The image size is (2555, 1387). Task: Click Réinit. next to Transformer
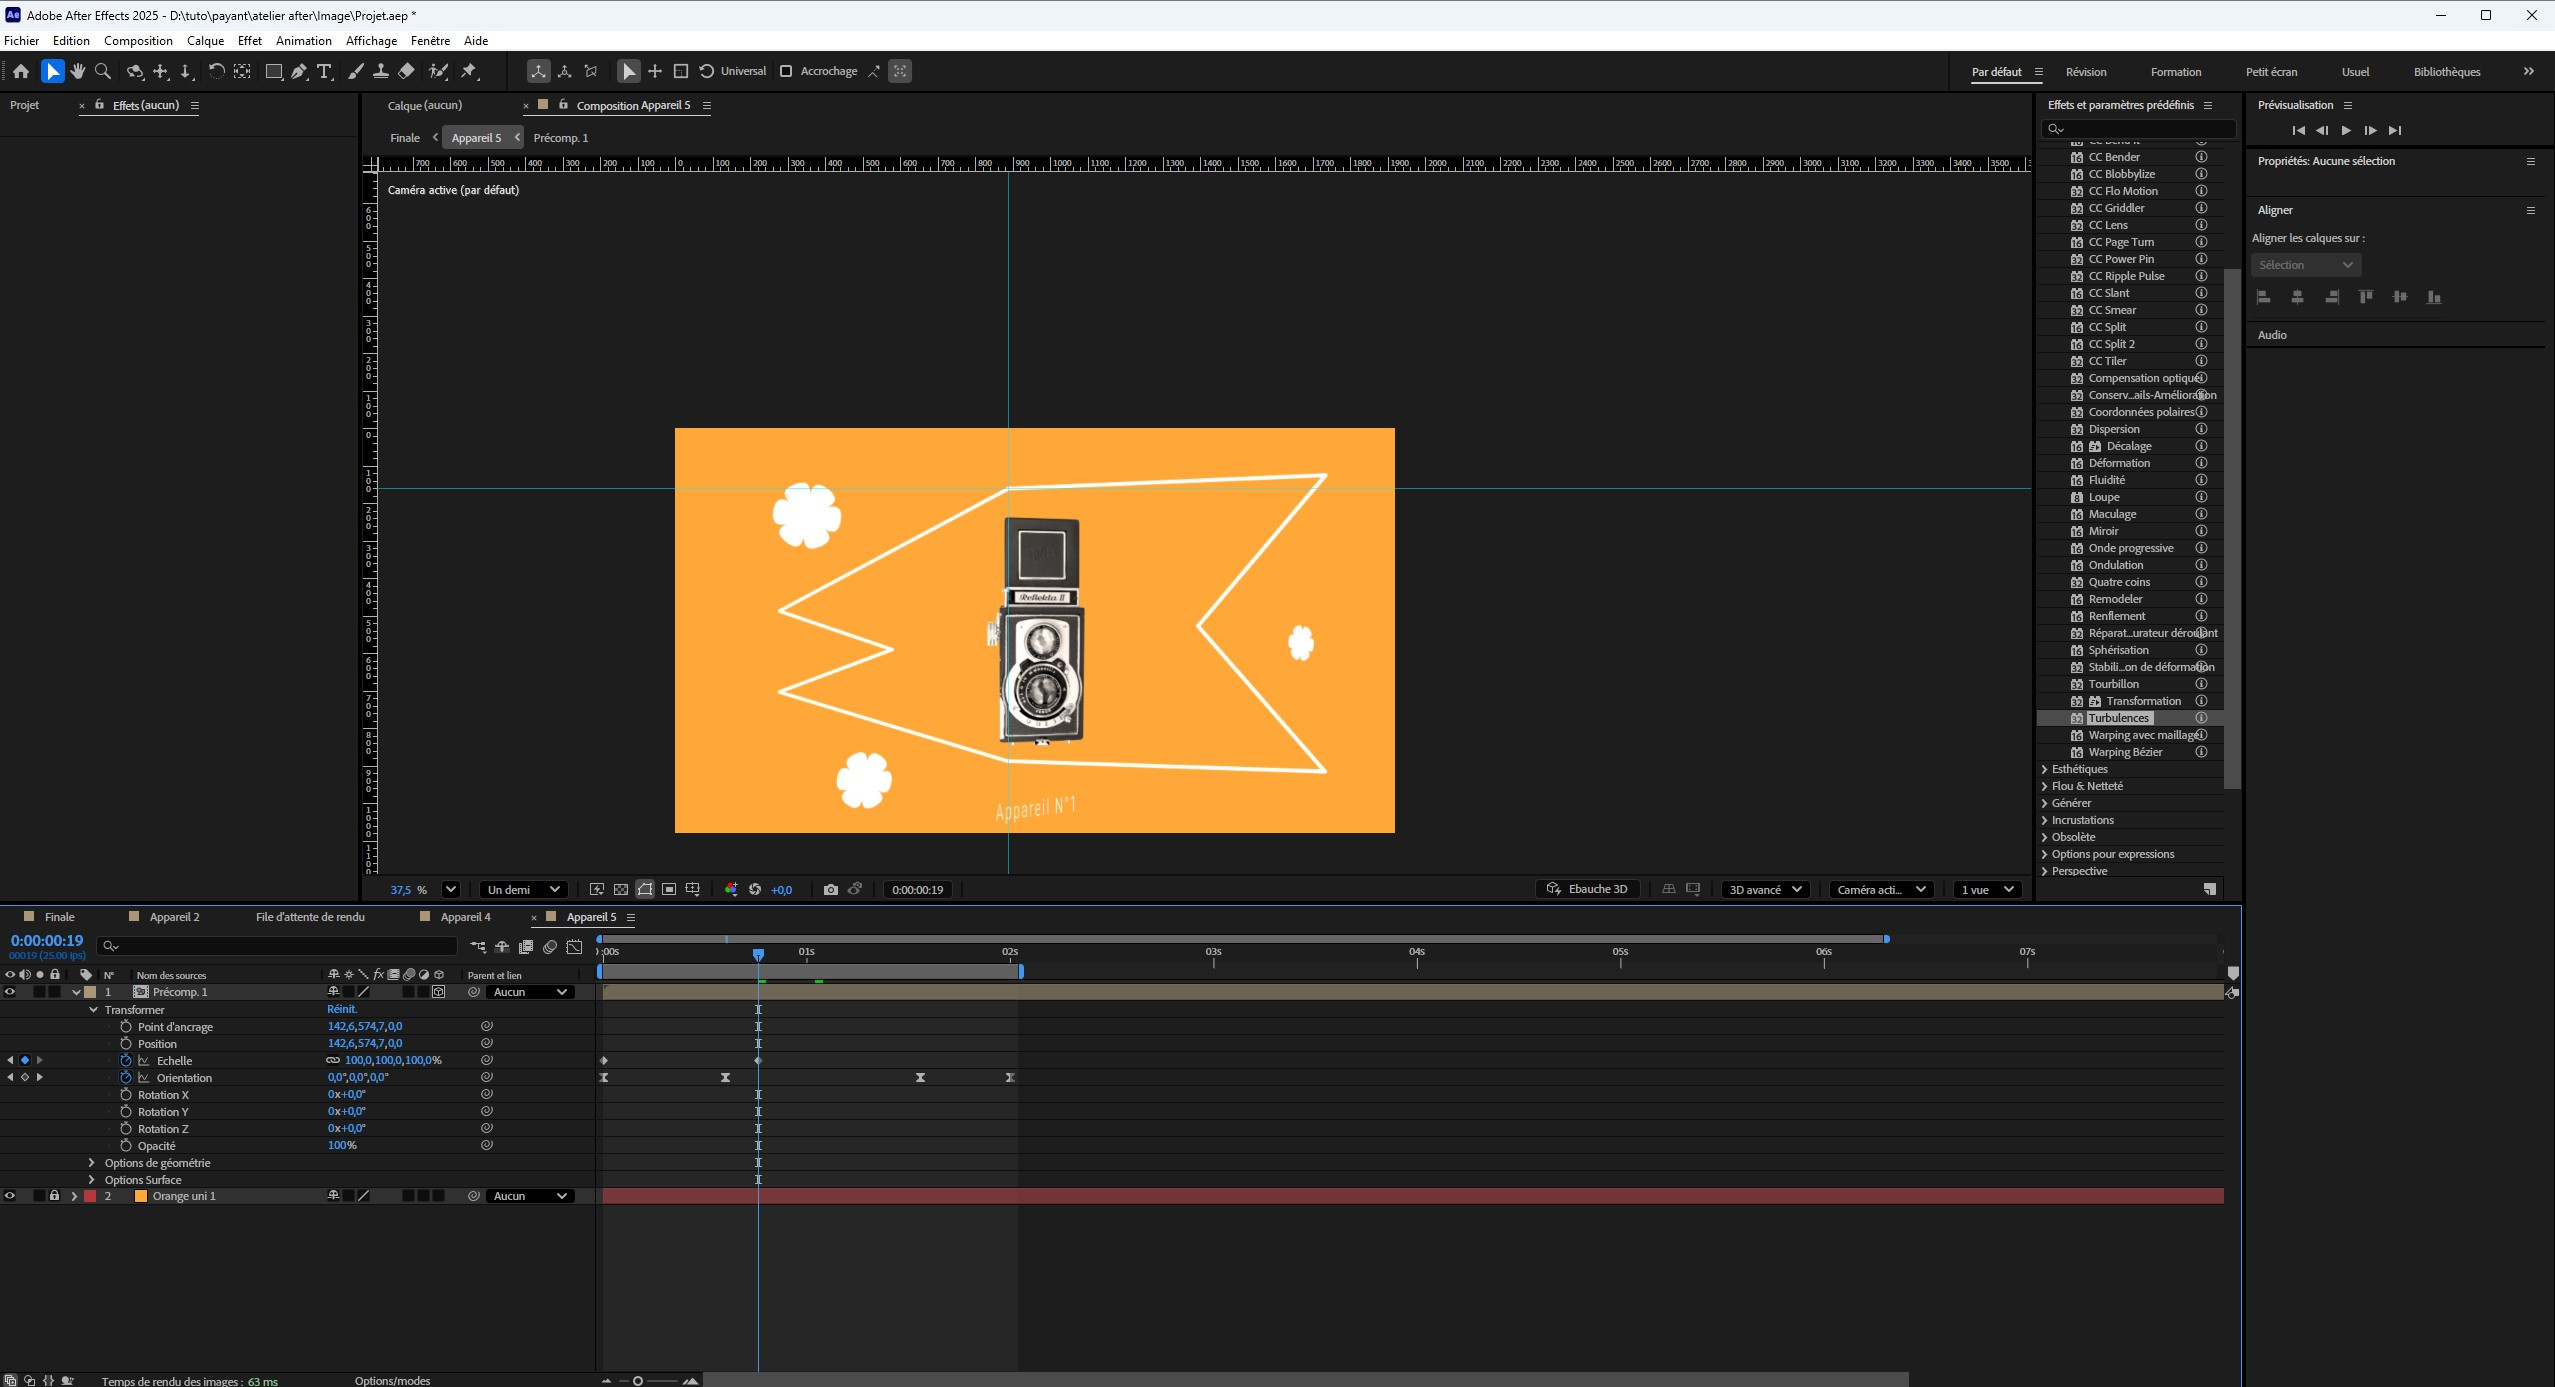click(x=342, y=1009)
